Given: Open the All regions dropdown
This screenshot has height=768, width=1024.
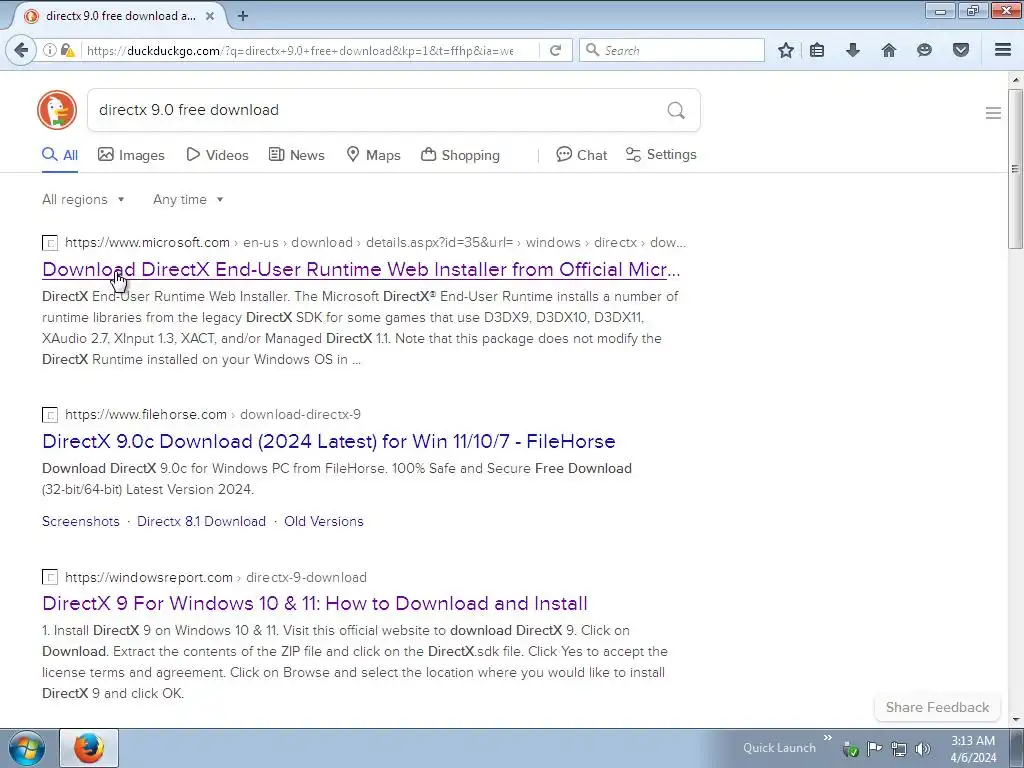Looking at the screenshot, I should 83,199.
